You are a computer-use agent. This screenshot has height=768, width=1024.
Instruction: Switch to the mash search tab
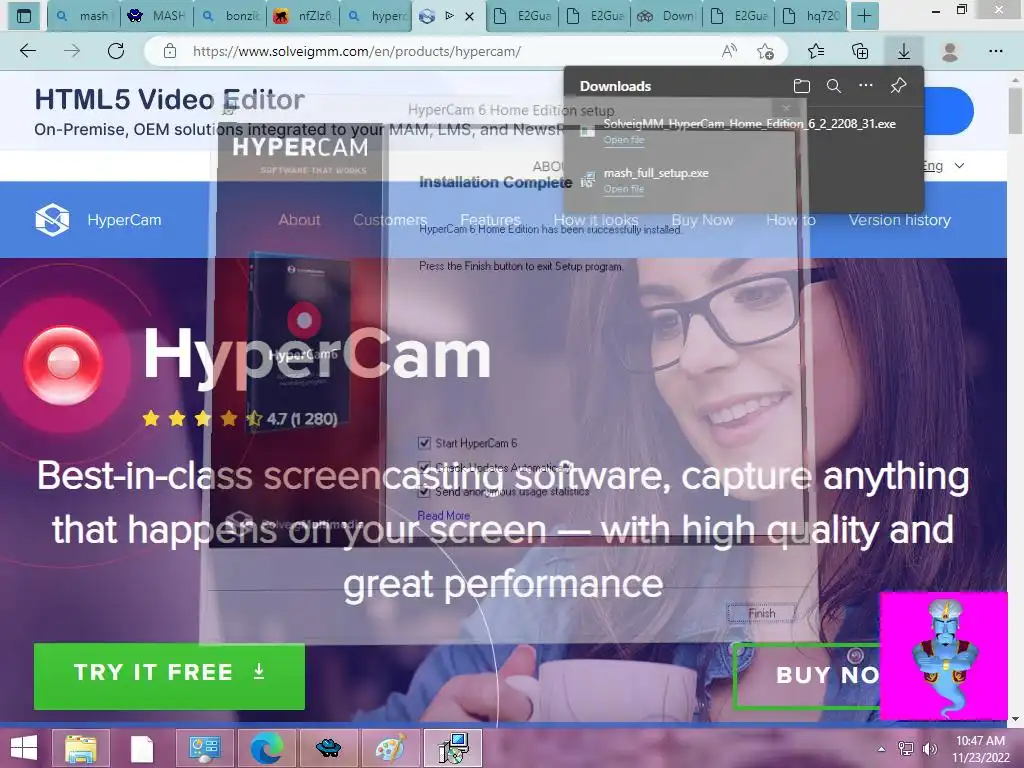coord(84,16)
